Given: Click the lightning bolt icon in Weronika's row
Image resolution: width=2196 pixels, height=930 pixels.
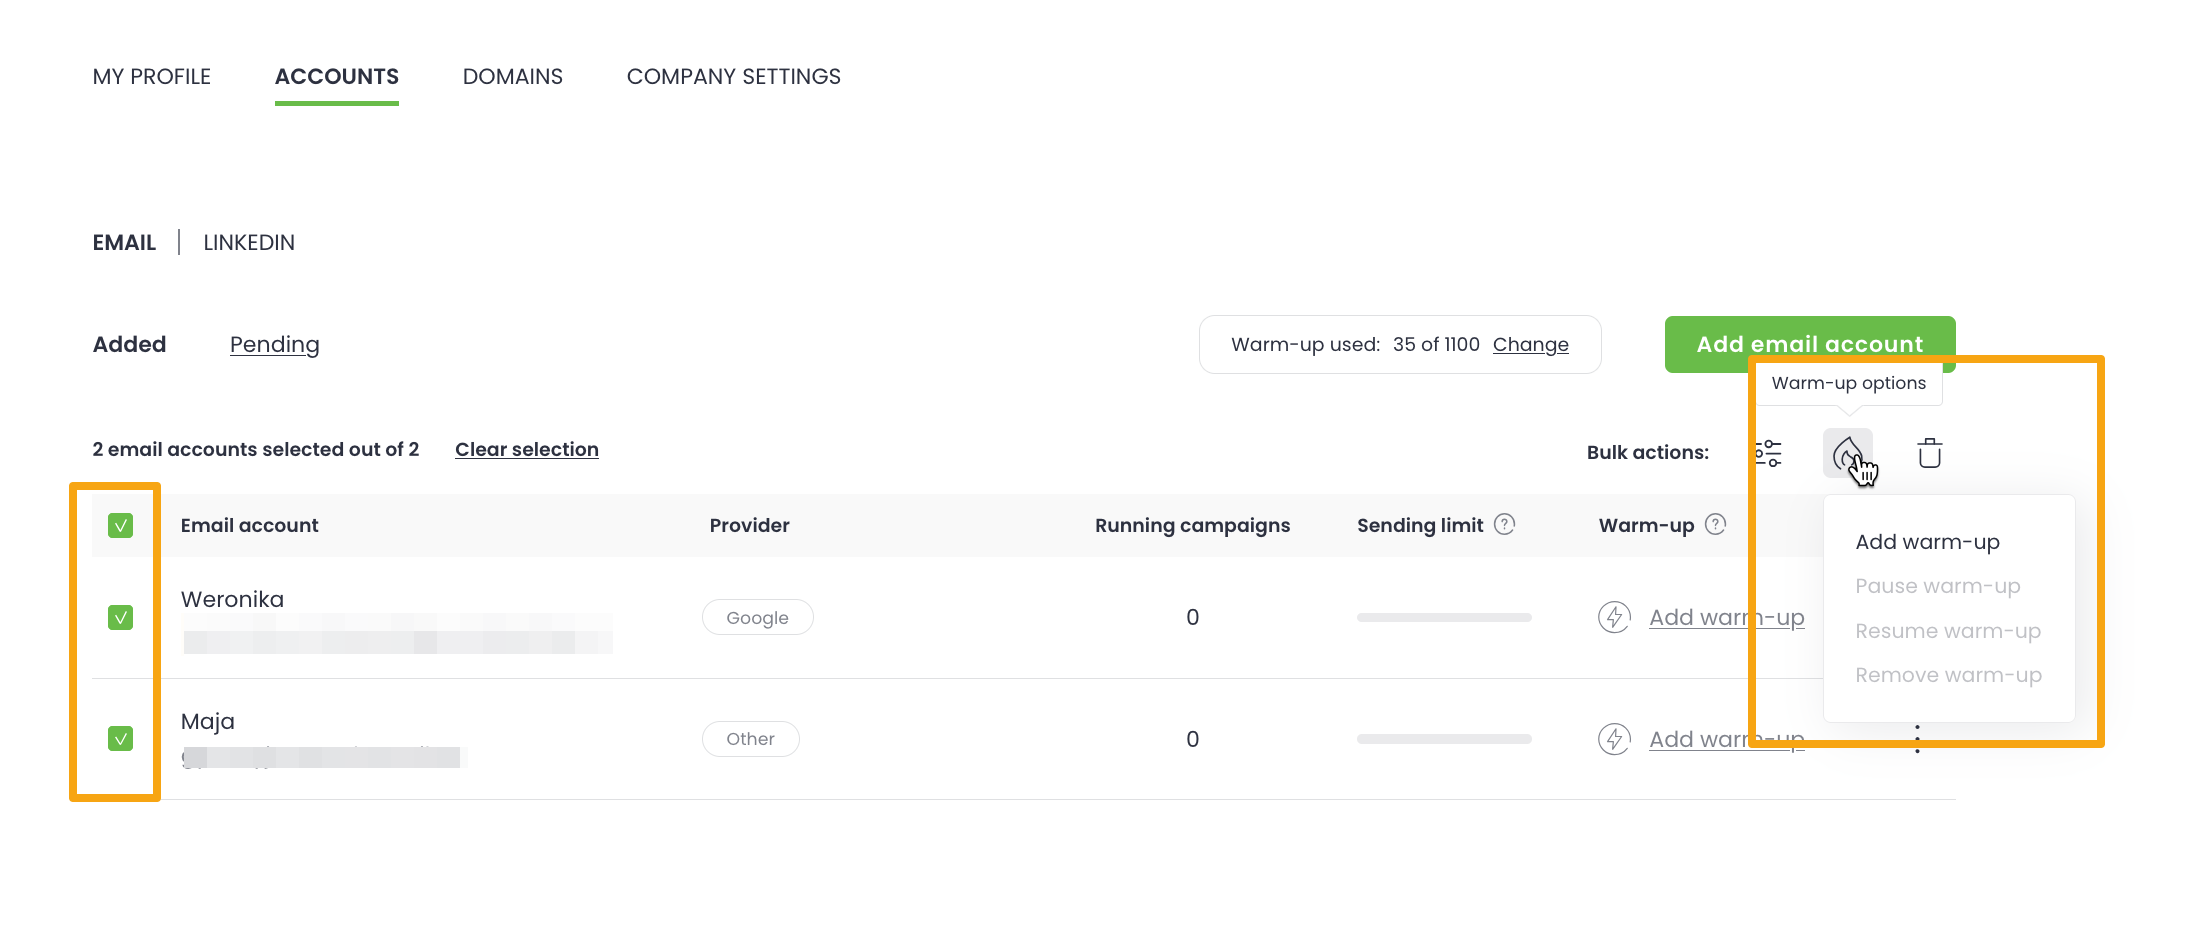Looking at the screenshot, I should (x=1614, y=617).
